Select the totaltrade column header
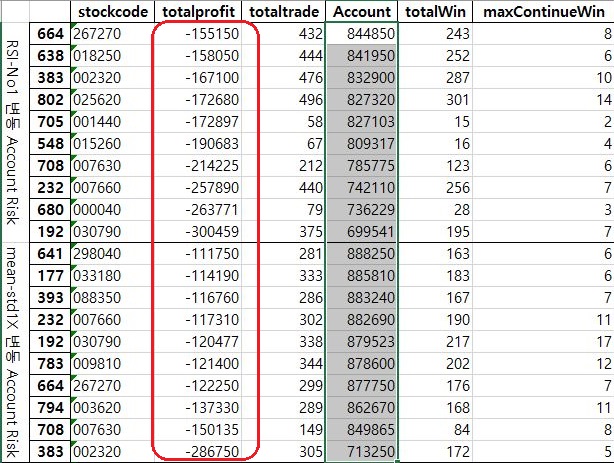The width and height of the screenshot is (614, 463). pos(284,11)
